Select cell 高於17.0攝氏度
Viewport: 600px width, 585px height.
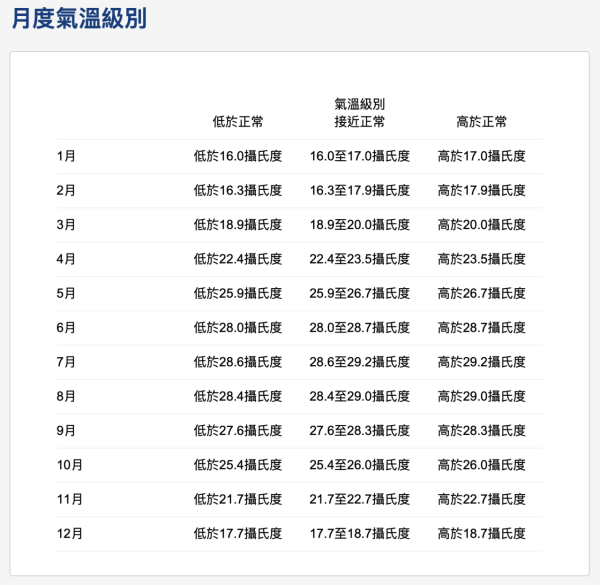coord(481,156)
